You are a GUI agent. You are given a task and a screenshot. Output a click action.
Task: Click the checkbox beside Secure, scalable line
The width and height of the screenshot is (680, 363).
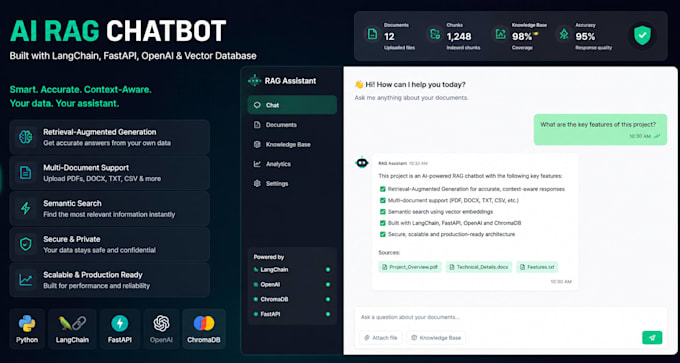pos(382,234)
